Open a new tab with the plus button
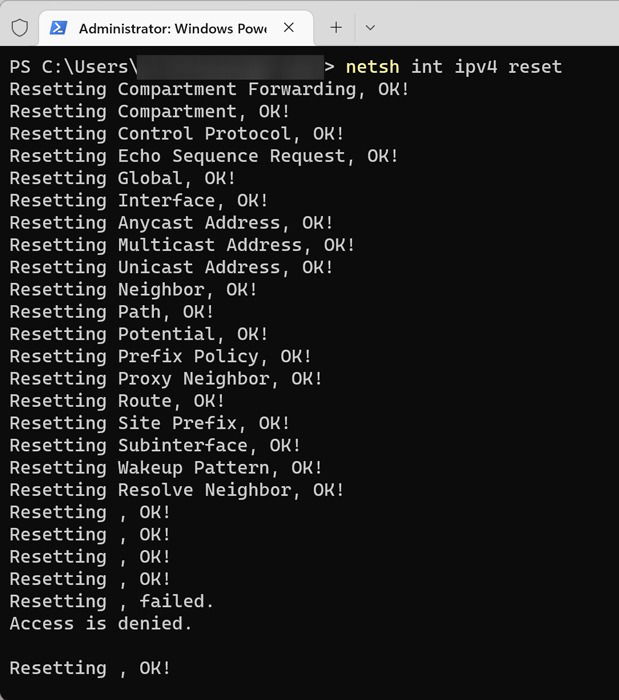Image resolution: width=619 pixels, height=700 pixels. [x=336, y=28]
